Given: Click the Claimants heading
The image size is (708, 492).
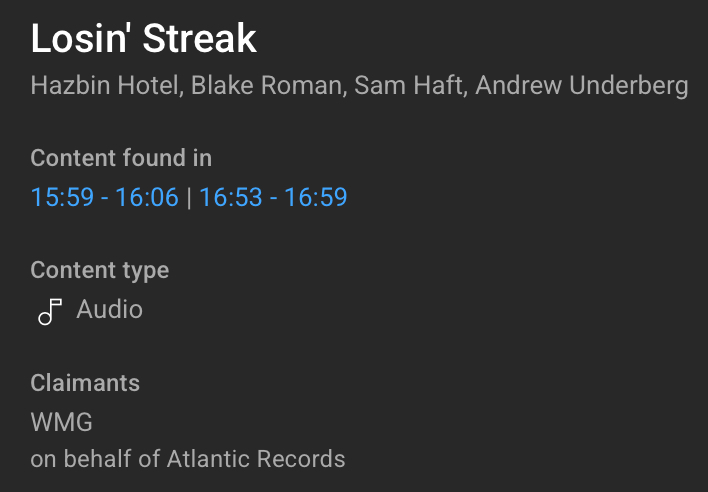Looking at the screenshot, I should point(85,383).
